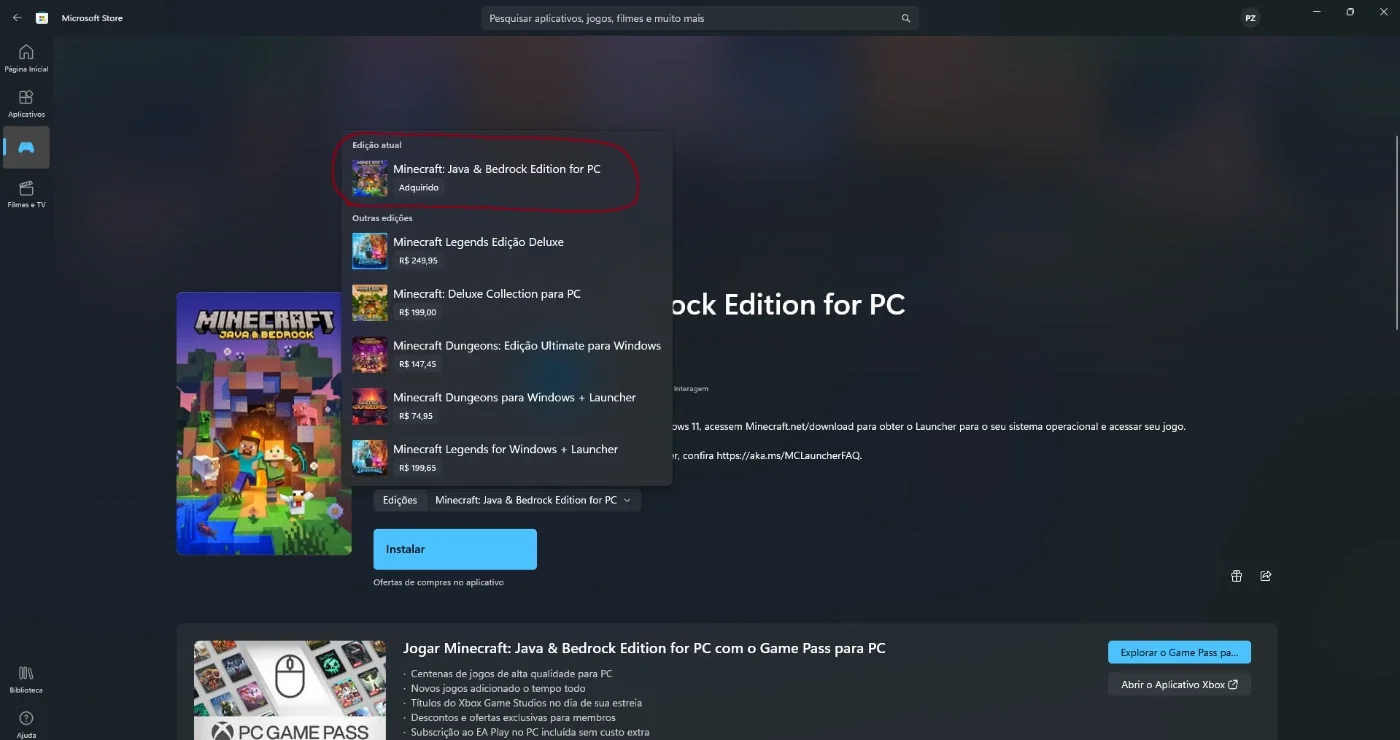Click Explorar o Game Pass button
The height and width of the screenshot is (740, 1400).
click(1179, 652)
